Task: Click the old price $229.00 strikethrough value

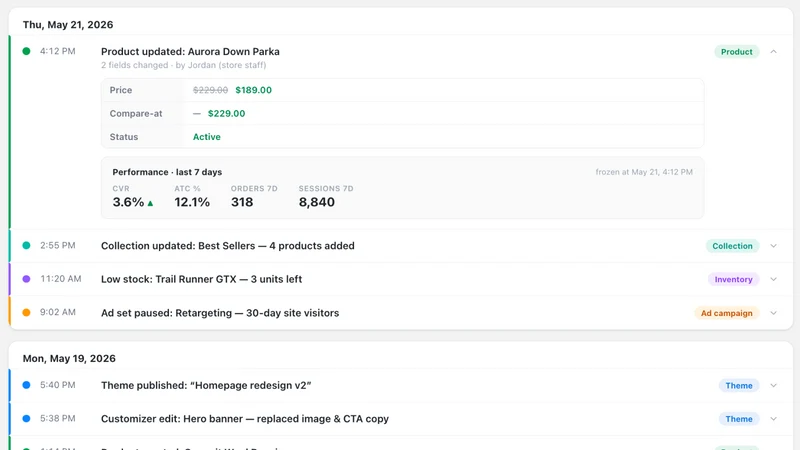Action: (x=210, y=90)
